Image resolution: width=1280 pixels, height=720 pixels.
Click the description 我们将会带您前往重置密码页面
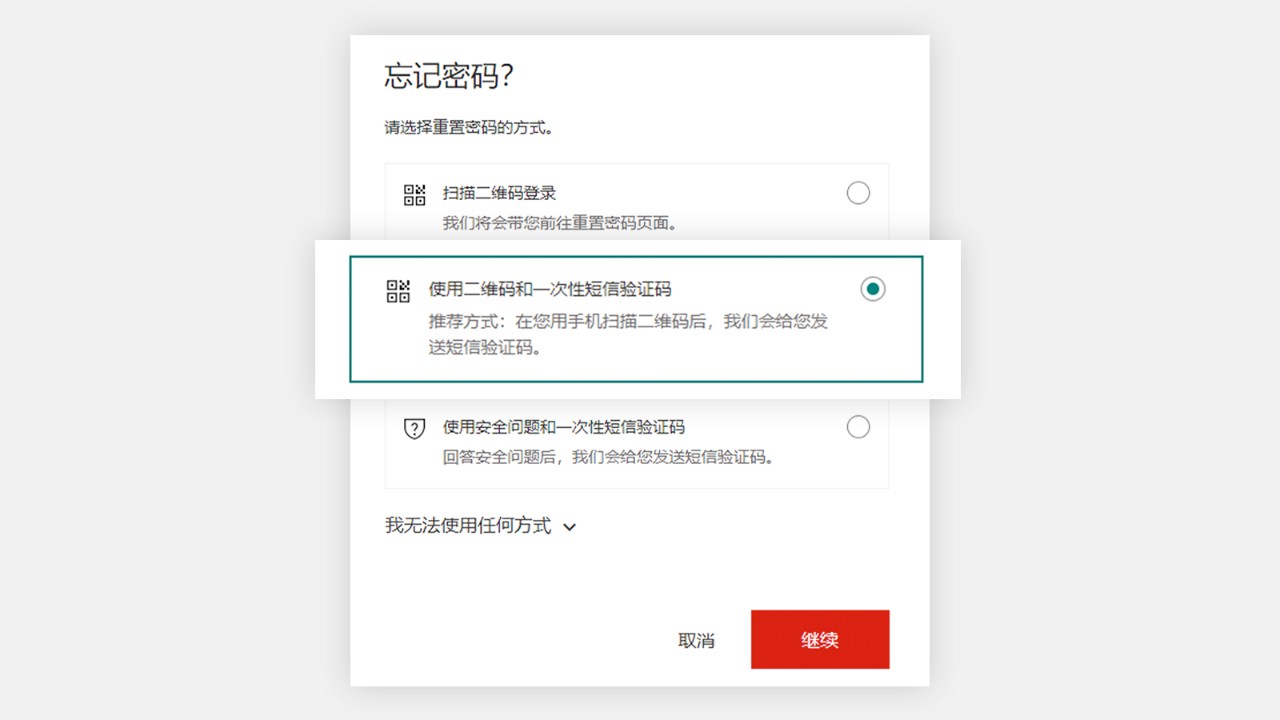click(560, 223)
